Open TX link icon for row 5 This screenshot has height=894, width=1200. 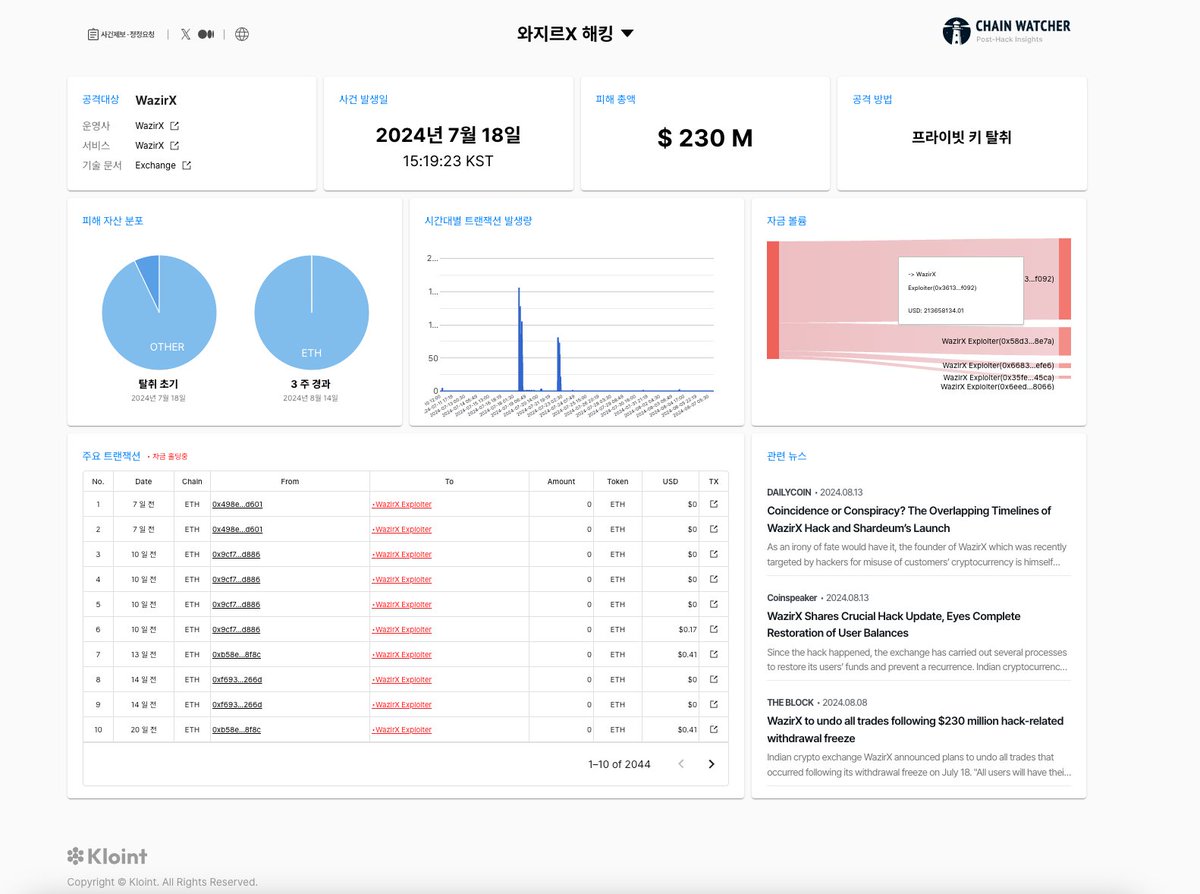pyautogui.click(x=713, y=604)
